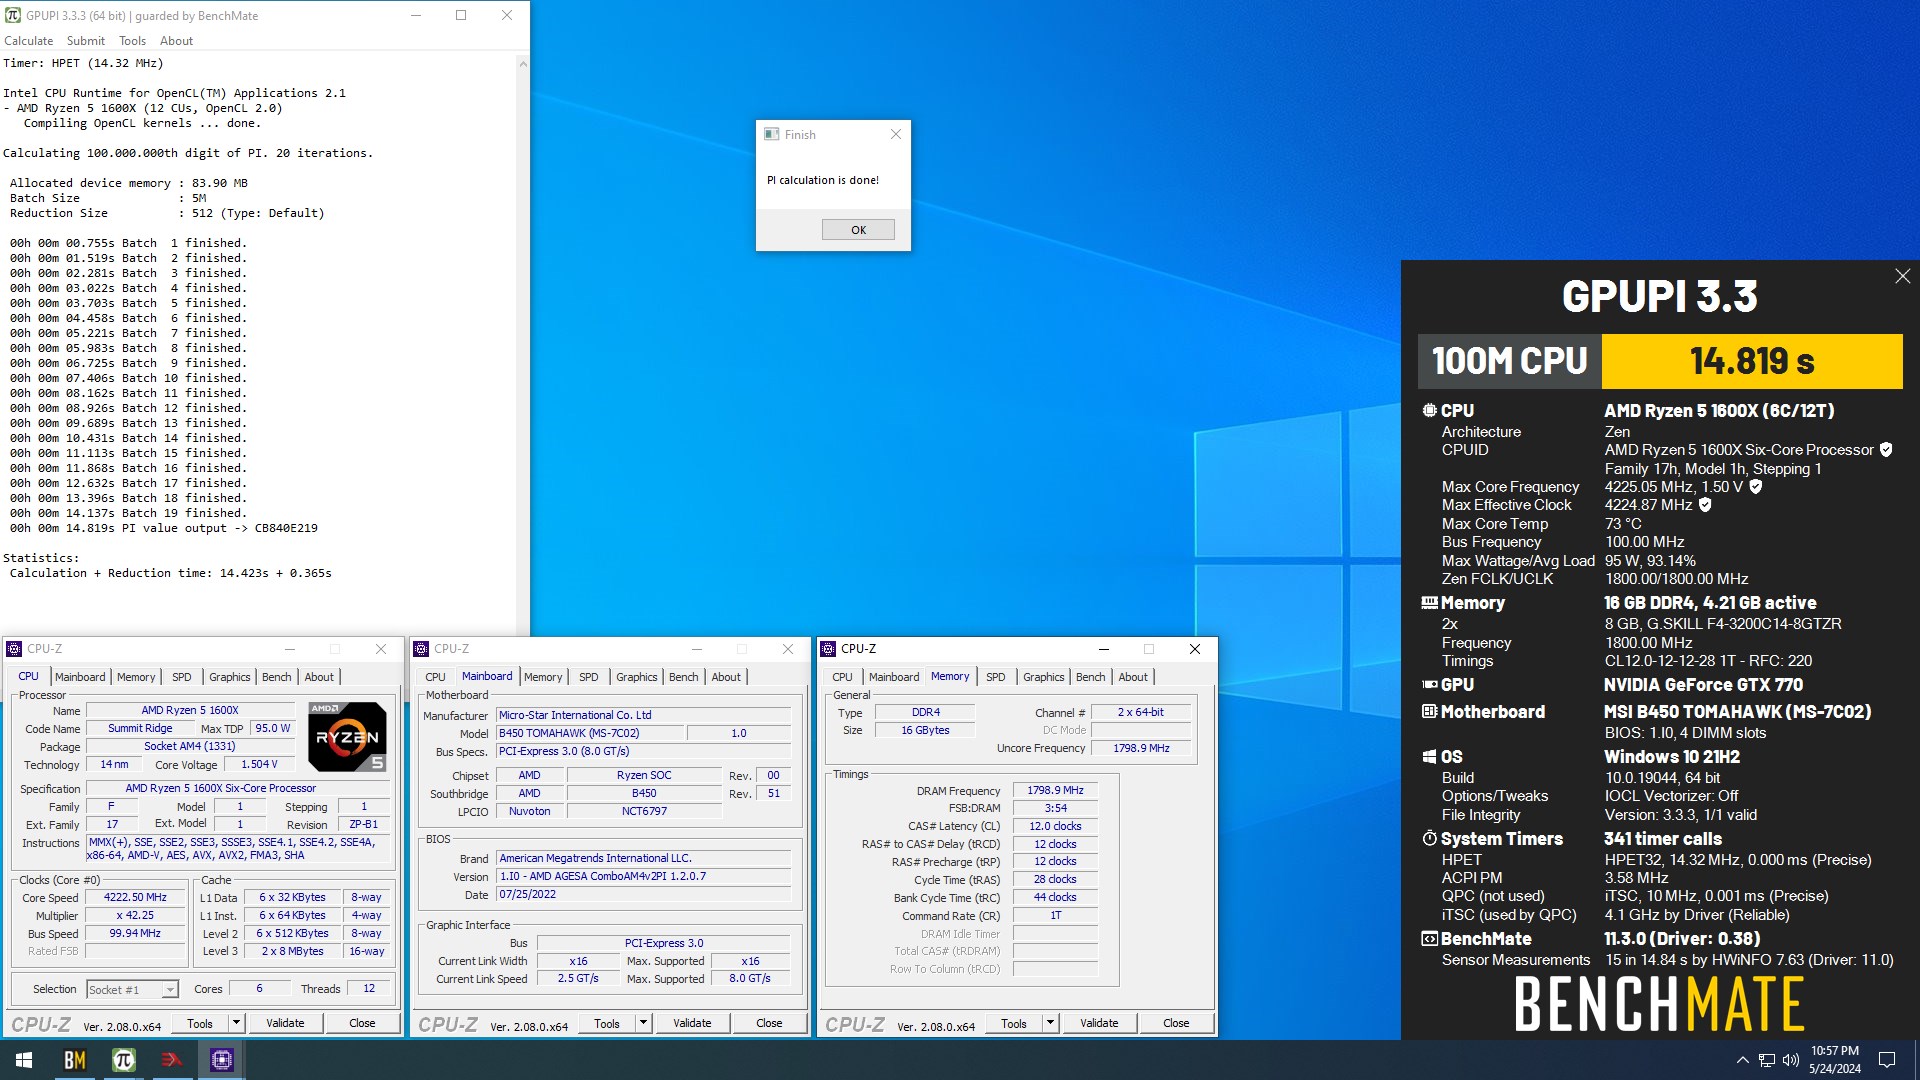
Task: Expand Tools dropdown arrow in Memory CPU-Z window
Action: click(x=1051, y=1023)
